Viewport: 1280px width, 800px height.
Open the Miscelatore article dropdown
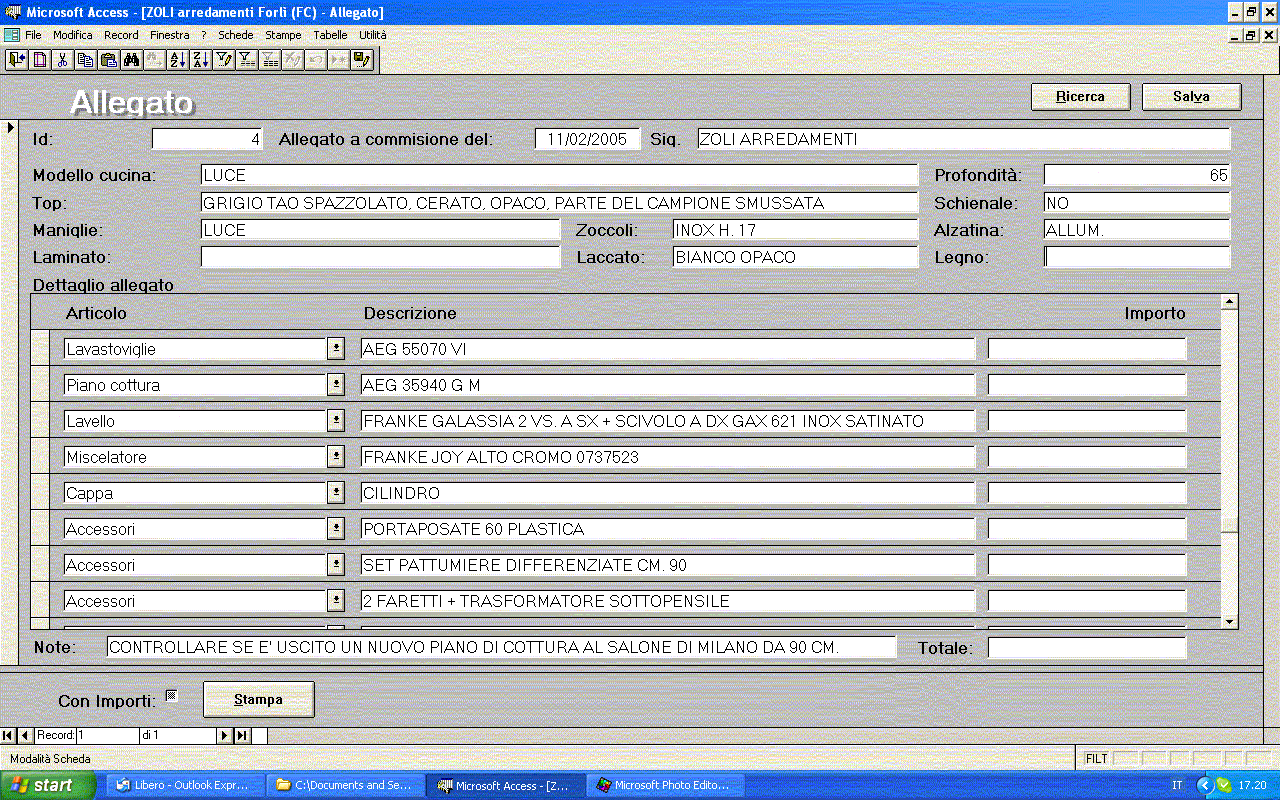pyautogui.click(x=337, y=457)
